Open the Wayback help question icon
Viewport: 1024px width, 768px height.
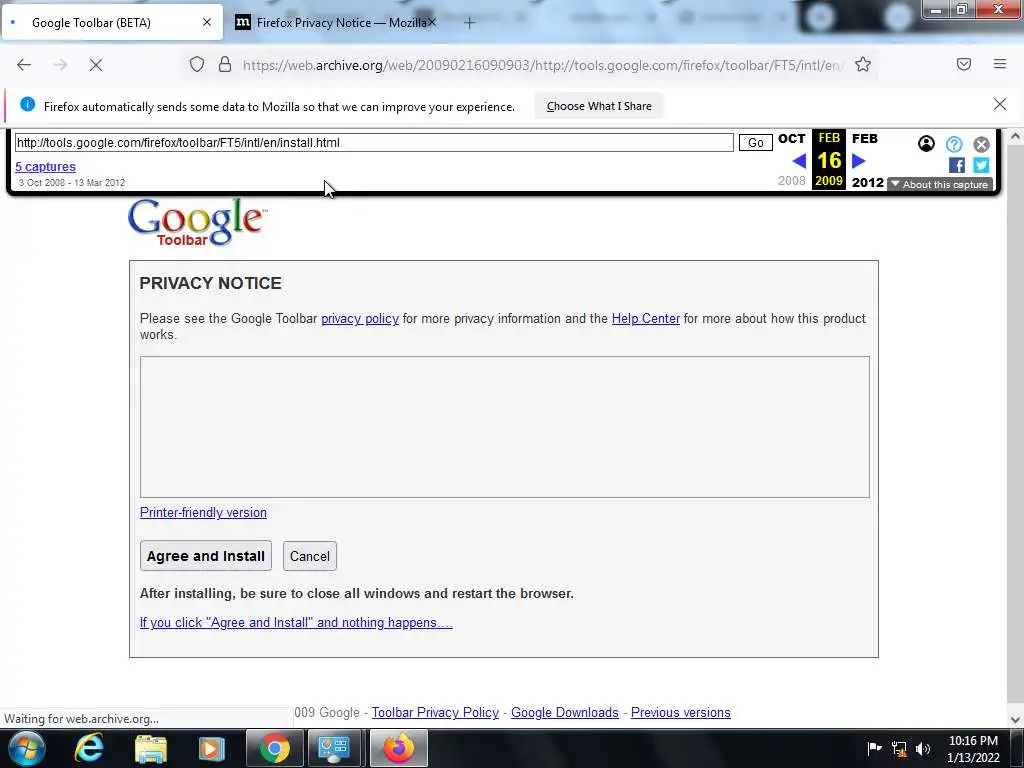pyautogui.click(x=953, y=144)
